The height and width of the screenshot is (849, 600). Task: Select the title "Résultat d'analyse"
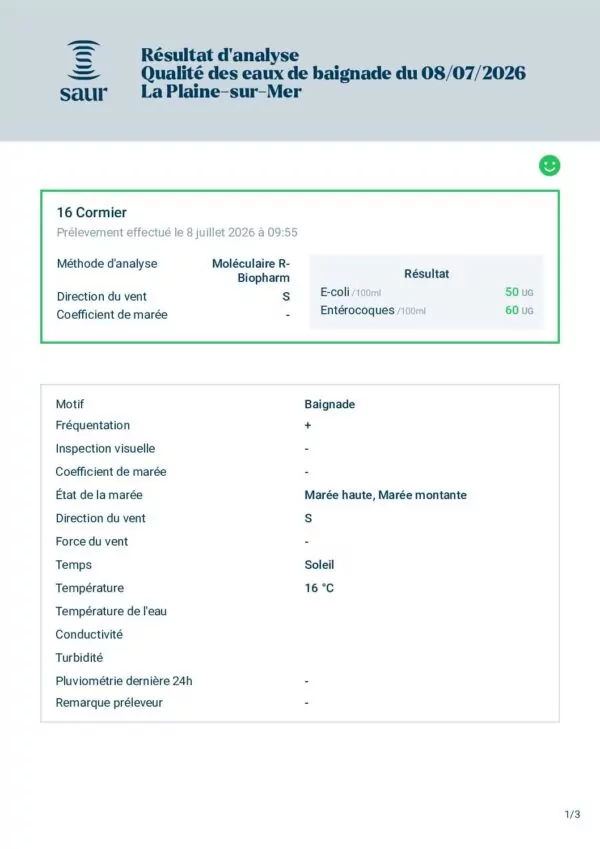220,55
